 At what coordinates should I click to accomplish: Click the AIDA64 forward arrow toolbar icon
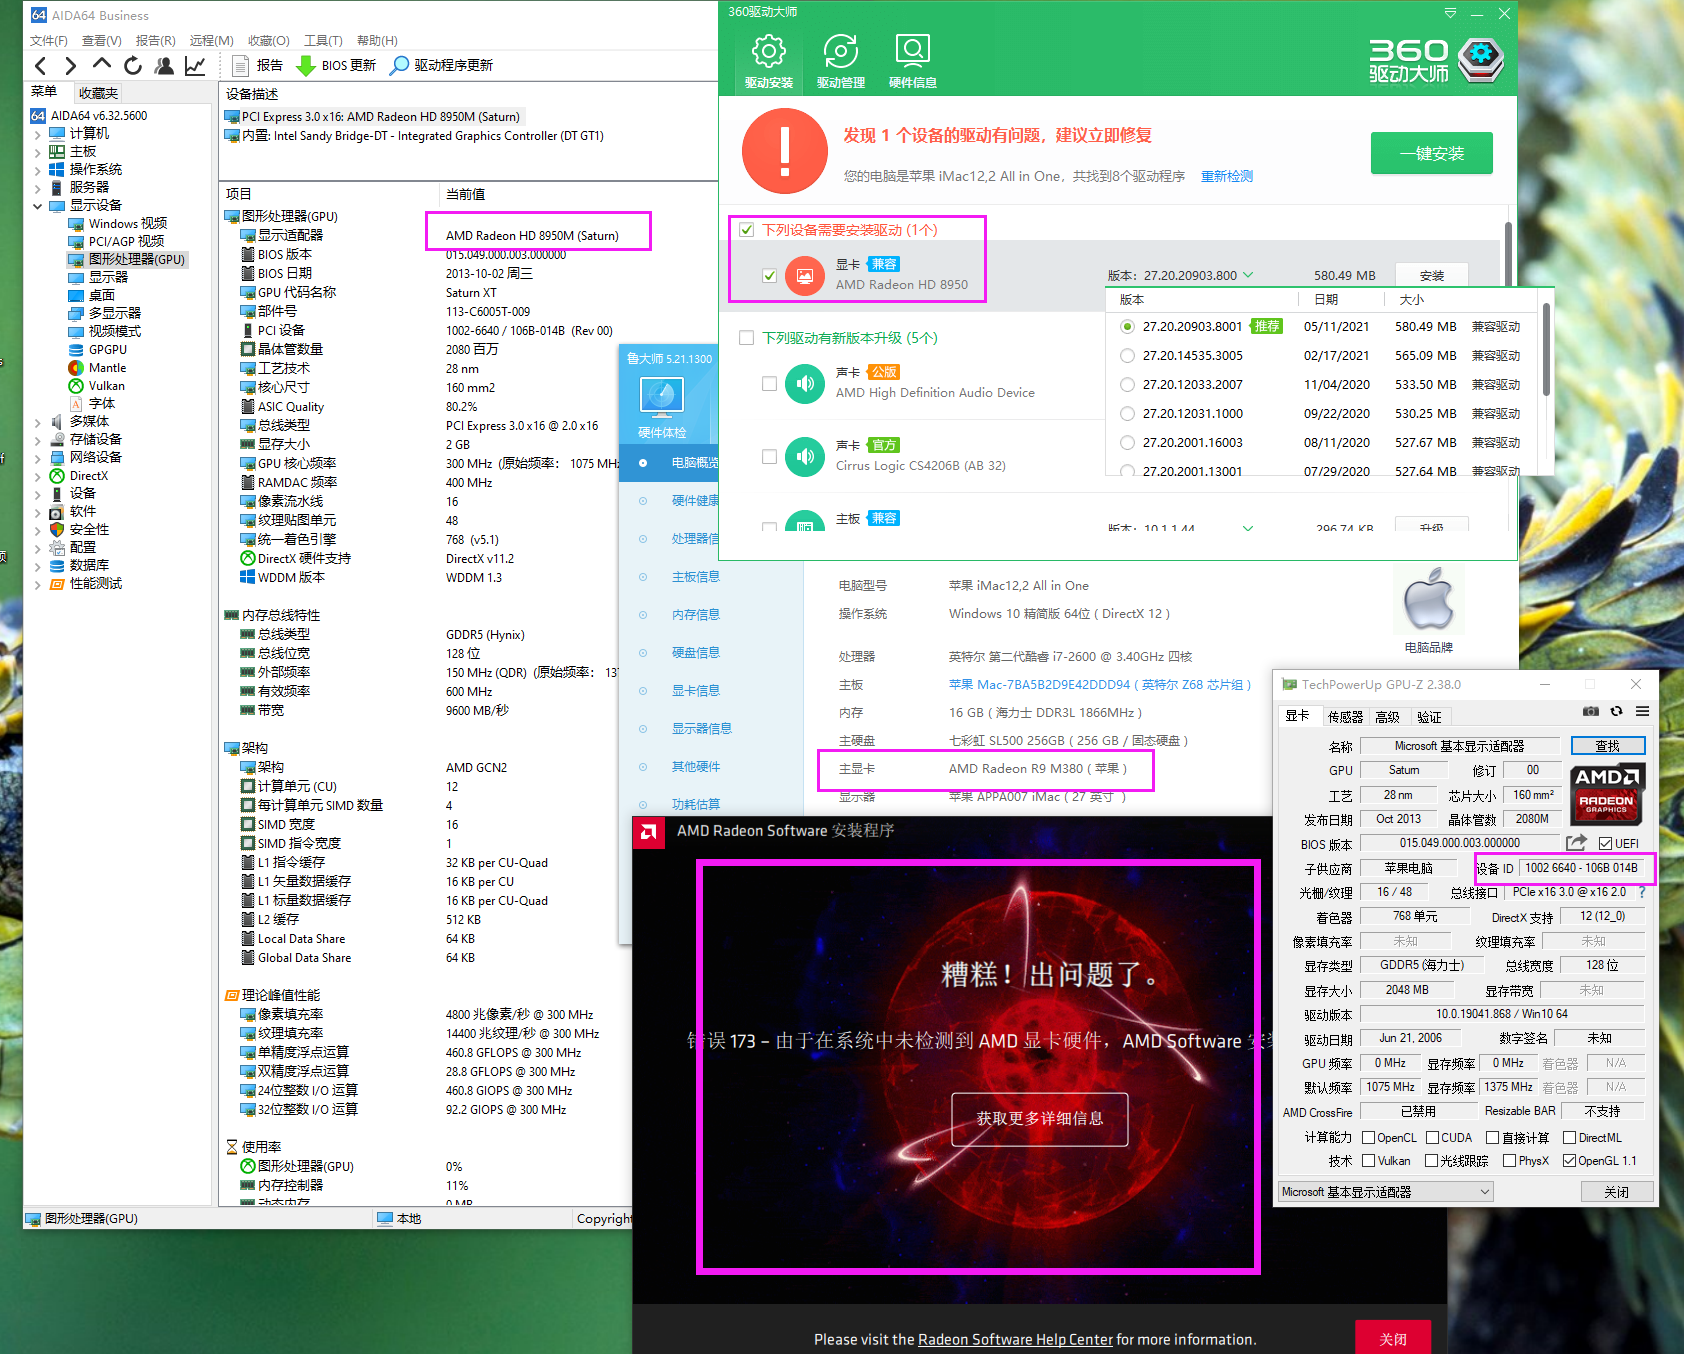coord(70,66)
